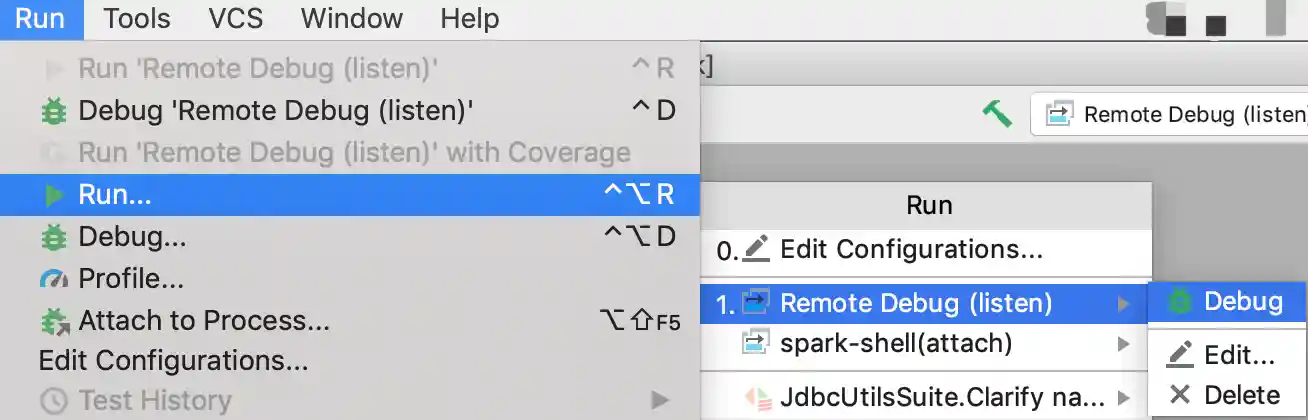Screen dimensions: 1308x420
Task: Expand the spark-shell(attach) submenu arrow
Action: [x=1124, y=345]
